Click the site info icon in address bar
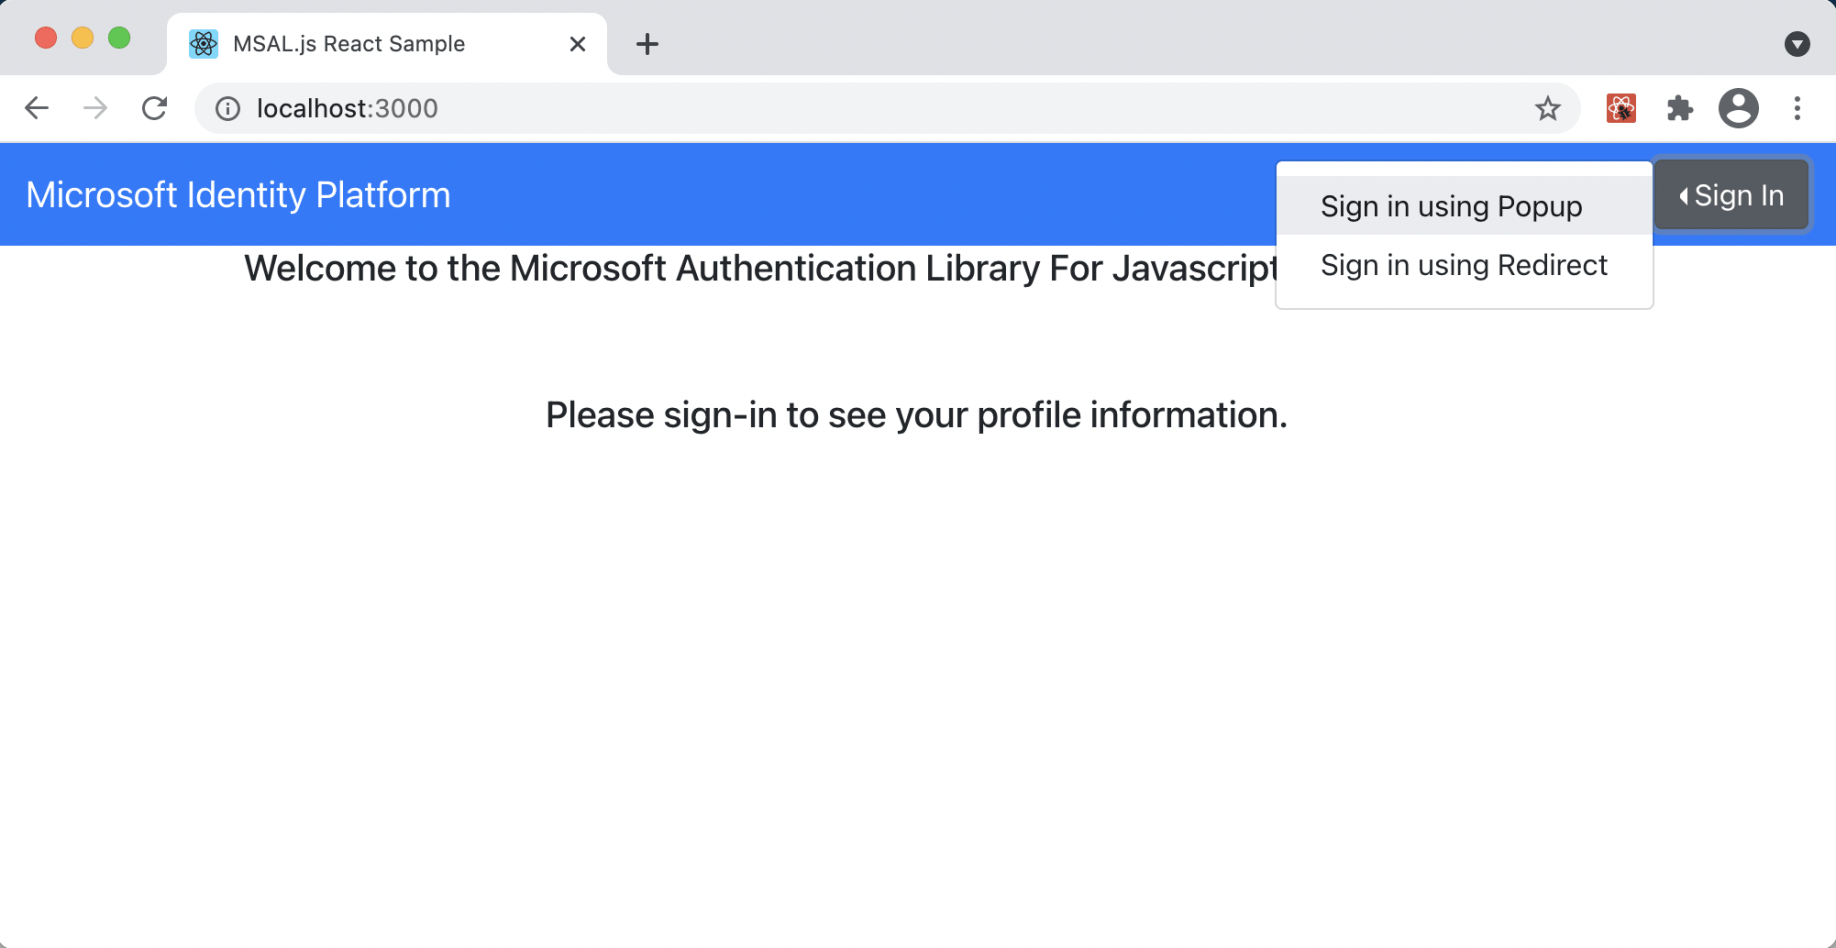The height and width of the screenshot is (948, 1836). (x=228, y=108)
